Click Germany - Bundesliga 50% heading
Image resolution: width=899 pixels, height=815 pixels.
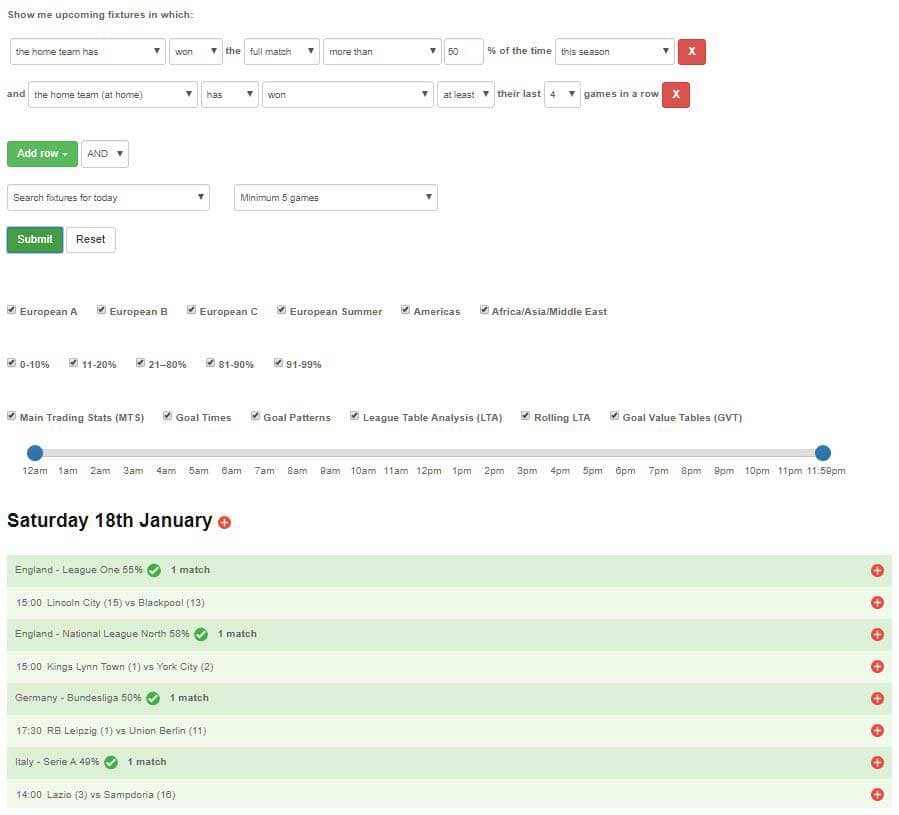(78, 698)
